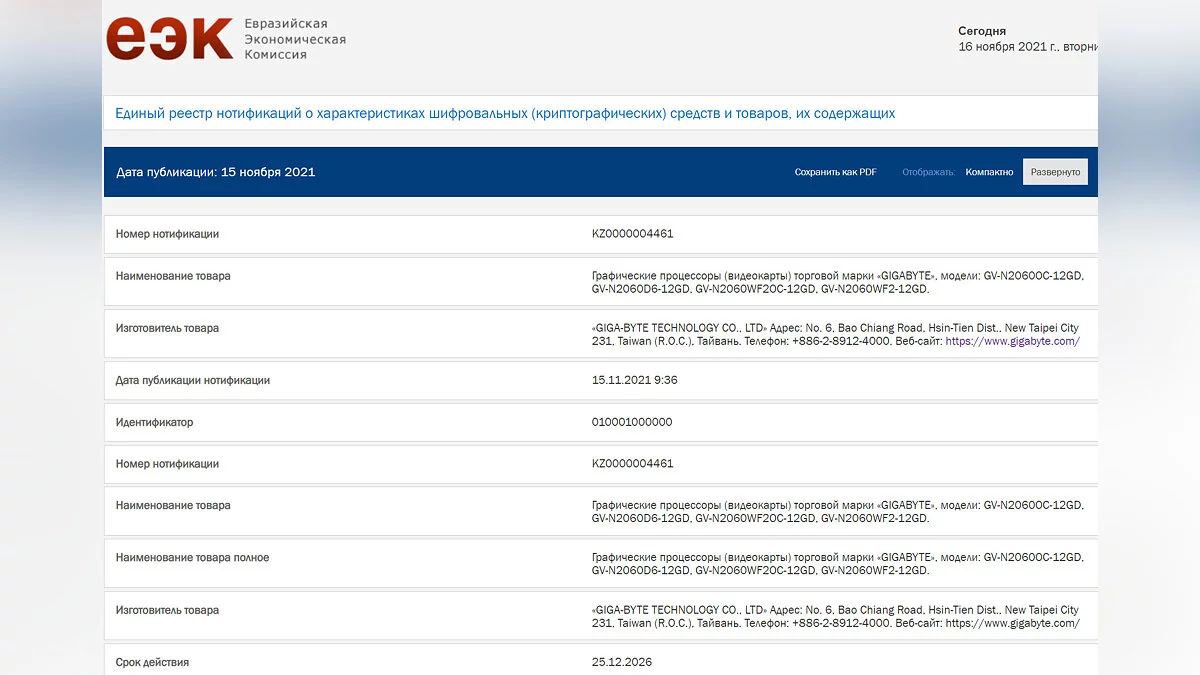Click the Дата публикации нотификации label
1200x675 pixels.
(192, 380)
